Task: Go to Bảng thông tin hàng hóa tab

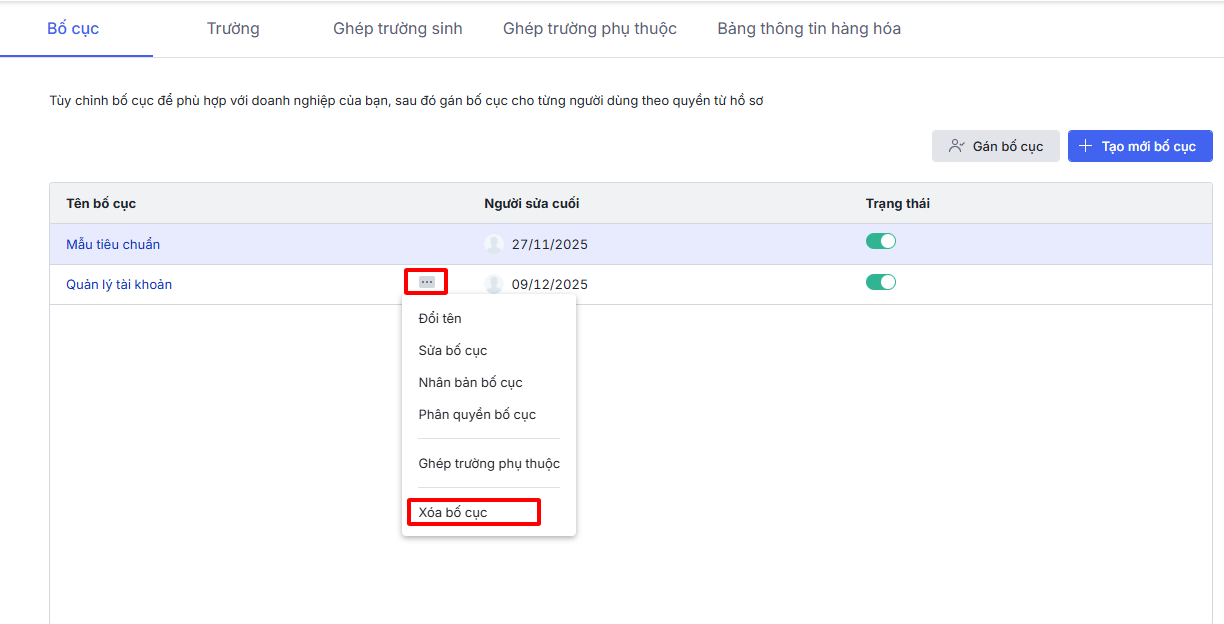Action: [x=809, y=28]
